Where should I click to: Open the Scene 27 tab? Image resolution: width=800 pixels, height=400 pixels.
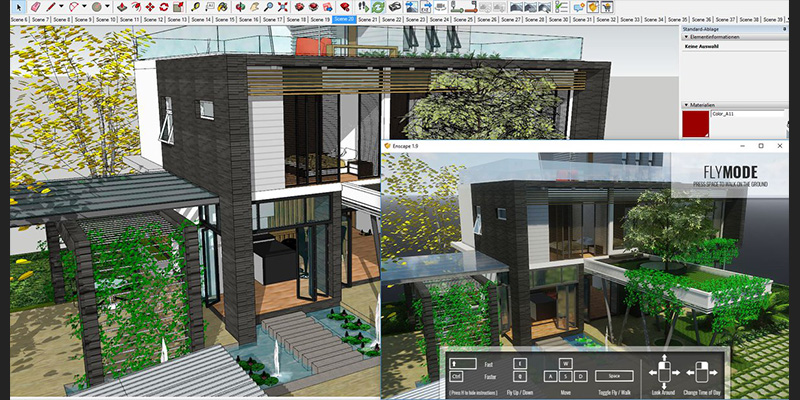tap(511, 19)
